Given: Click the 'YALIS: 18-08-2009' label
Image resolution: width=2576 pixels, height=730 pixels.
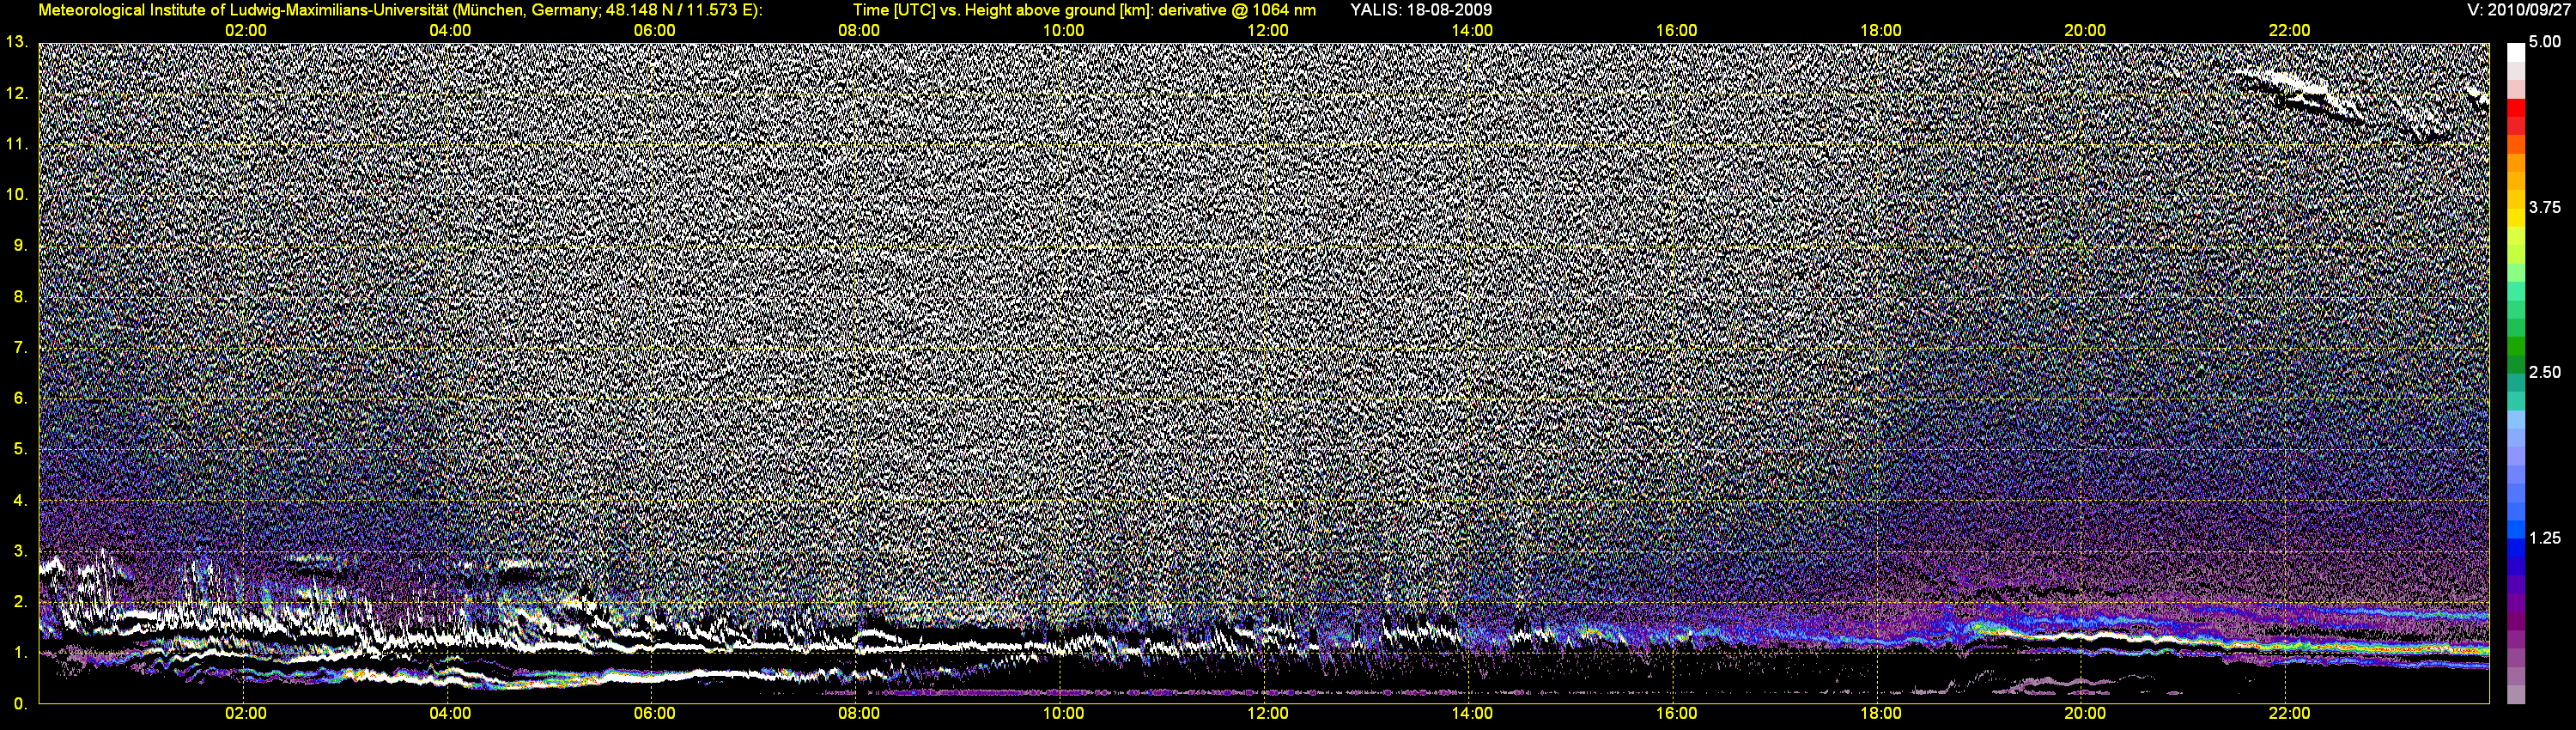Looking at the screenshot, I should pyautogui.click(x=1421, y=10).
